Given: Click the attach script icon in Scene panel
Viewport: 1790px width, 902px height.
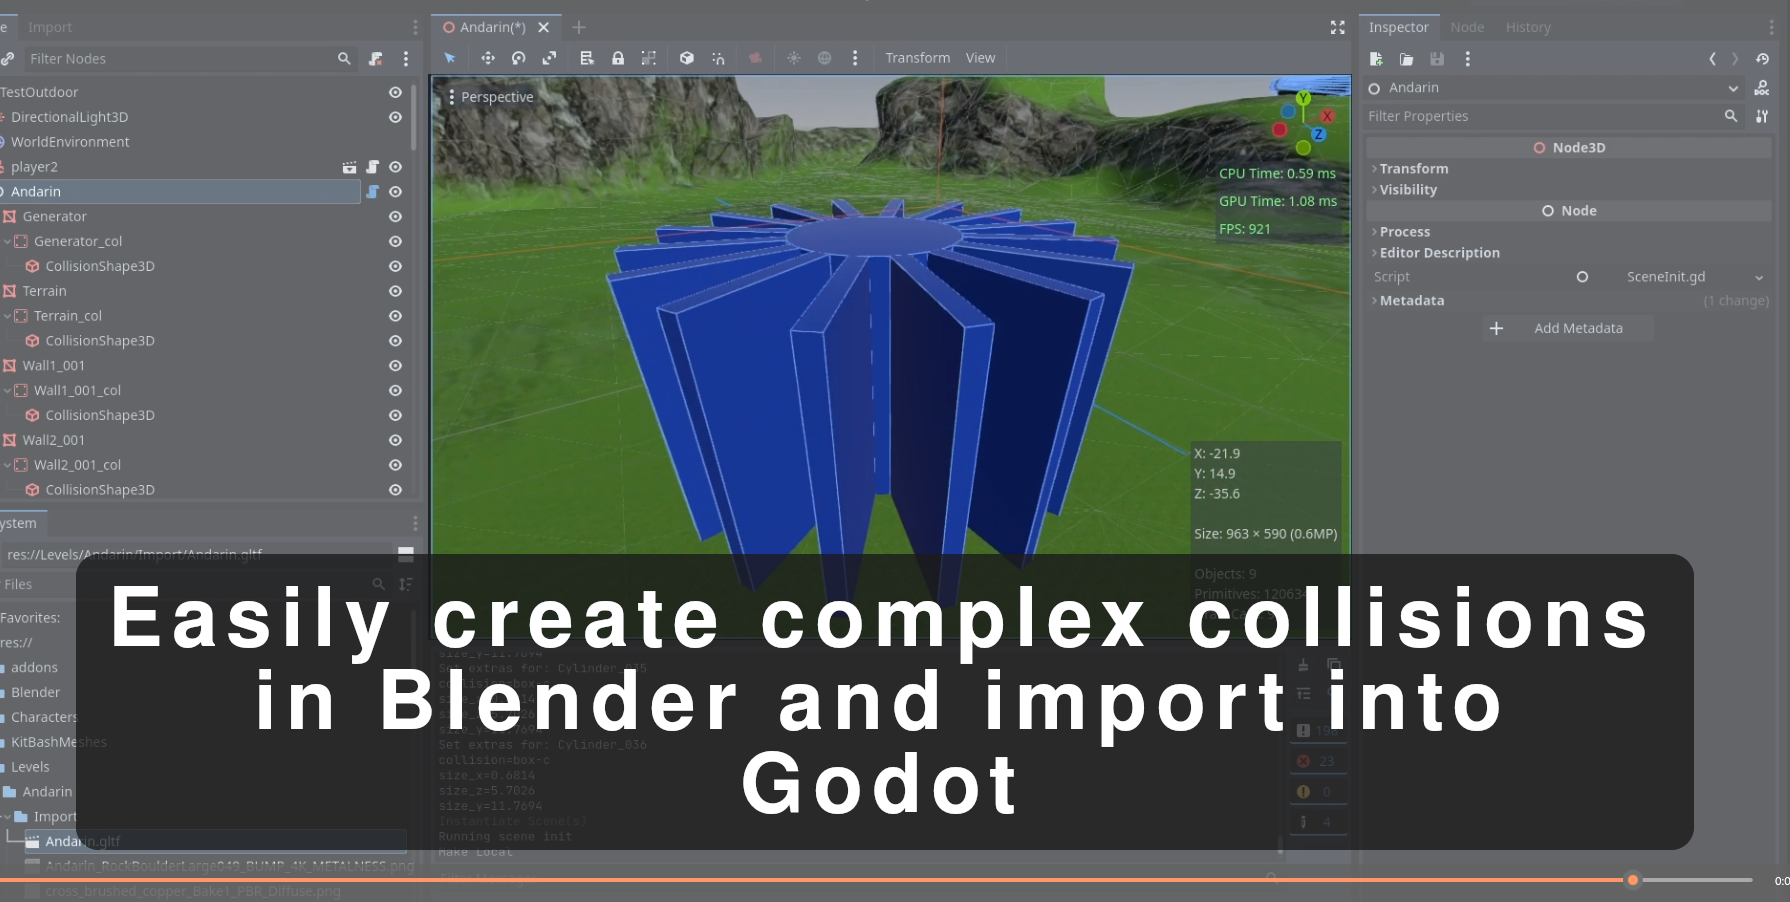Looking at the screenshot, I should click(x=375, y=59).
